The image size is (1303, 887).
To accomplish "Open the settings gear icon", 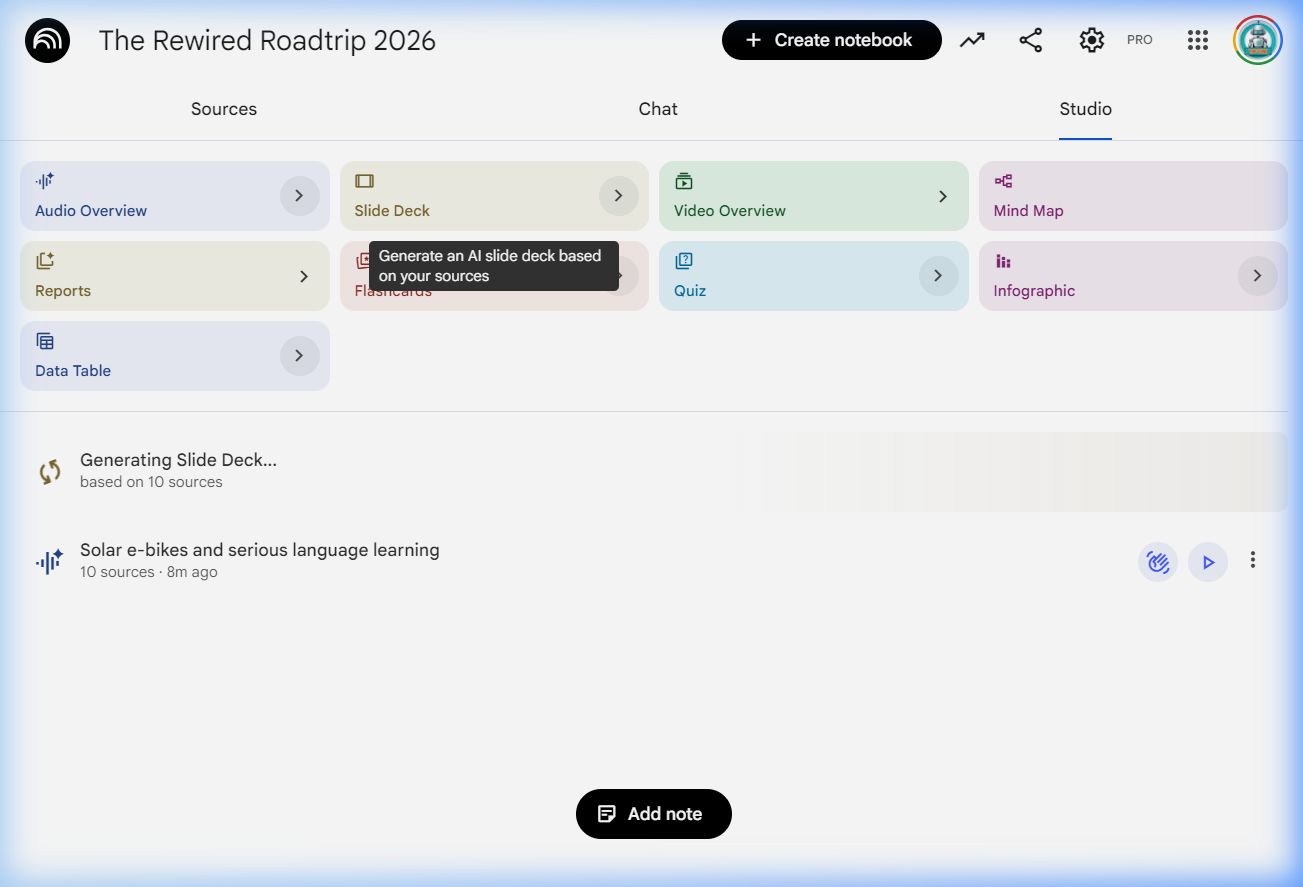I will [x=1091, y=40].
